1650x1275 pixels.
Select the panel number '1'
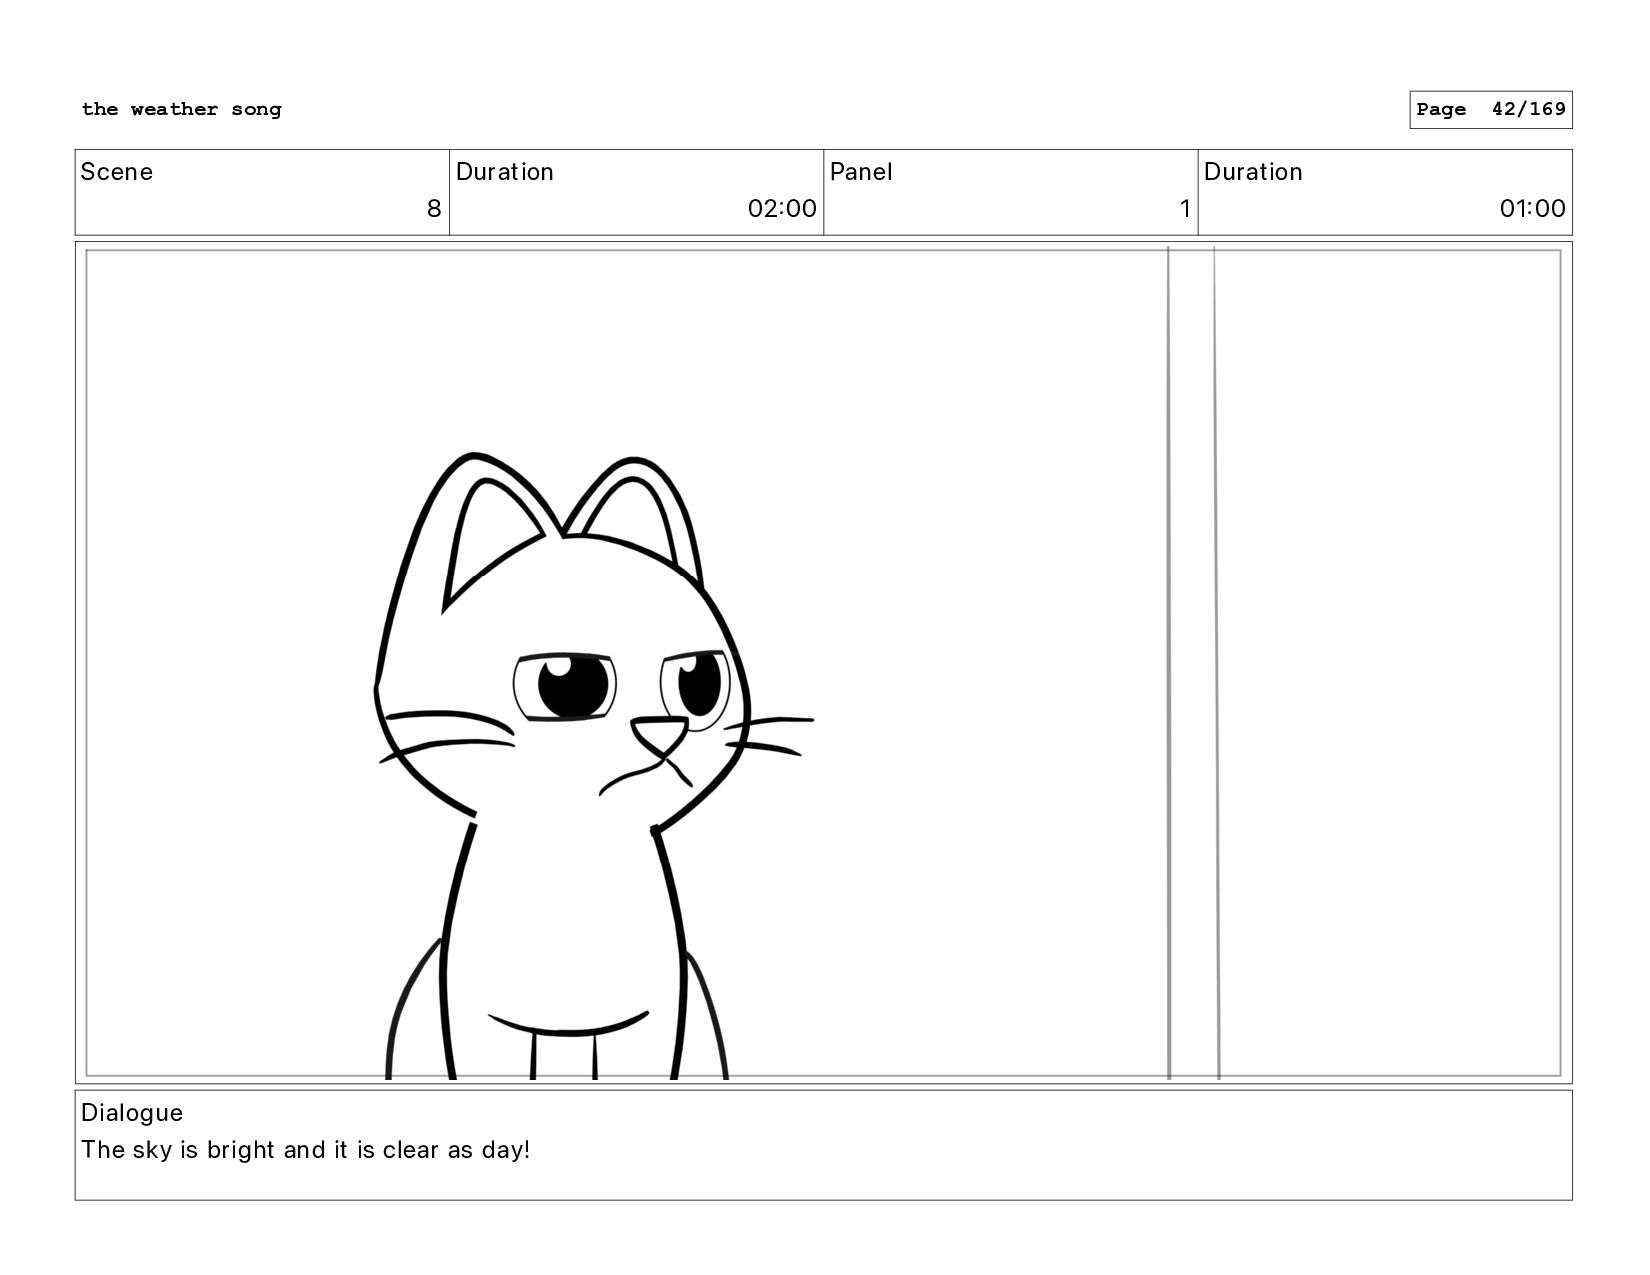click(x=1185, y=208)
